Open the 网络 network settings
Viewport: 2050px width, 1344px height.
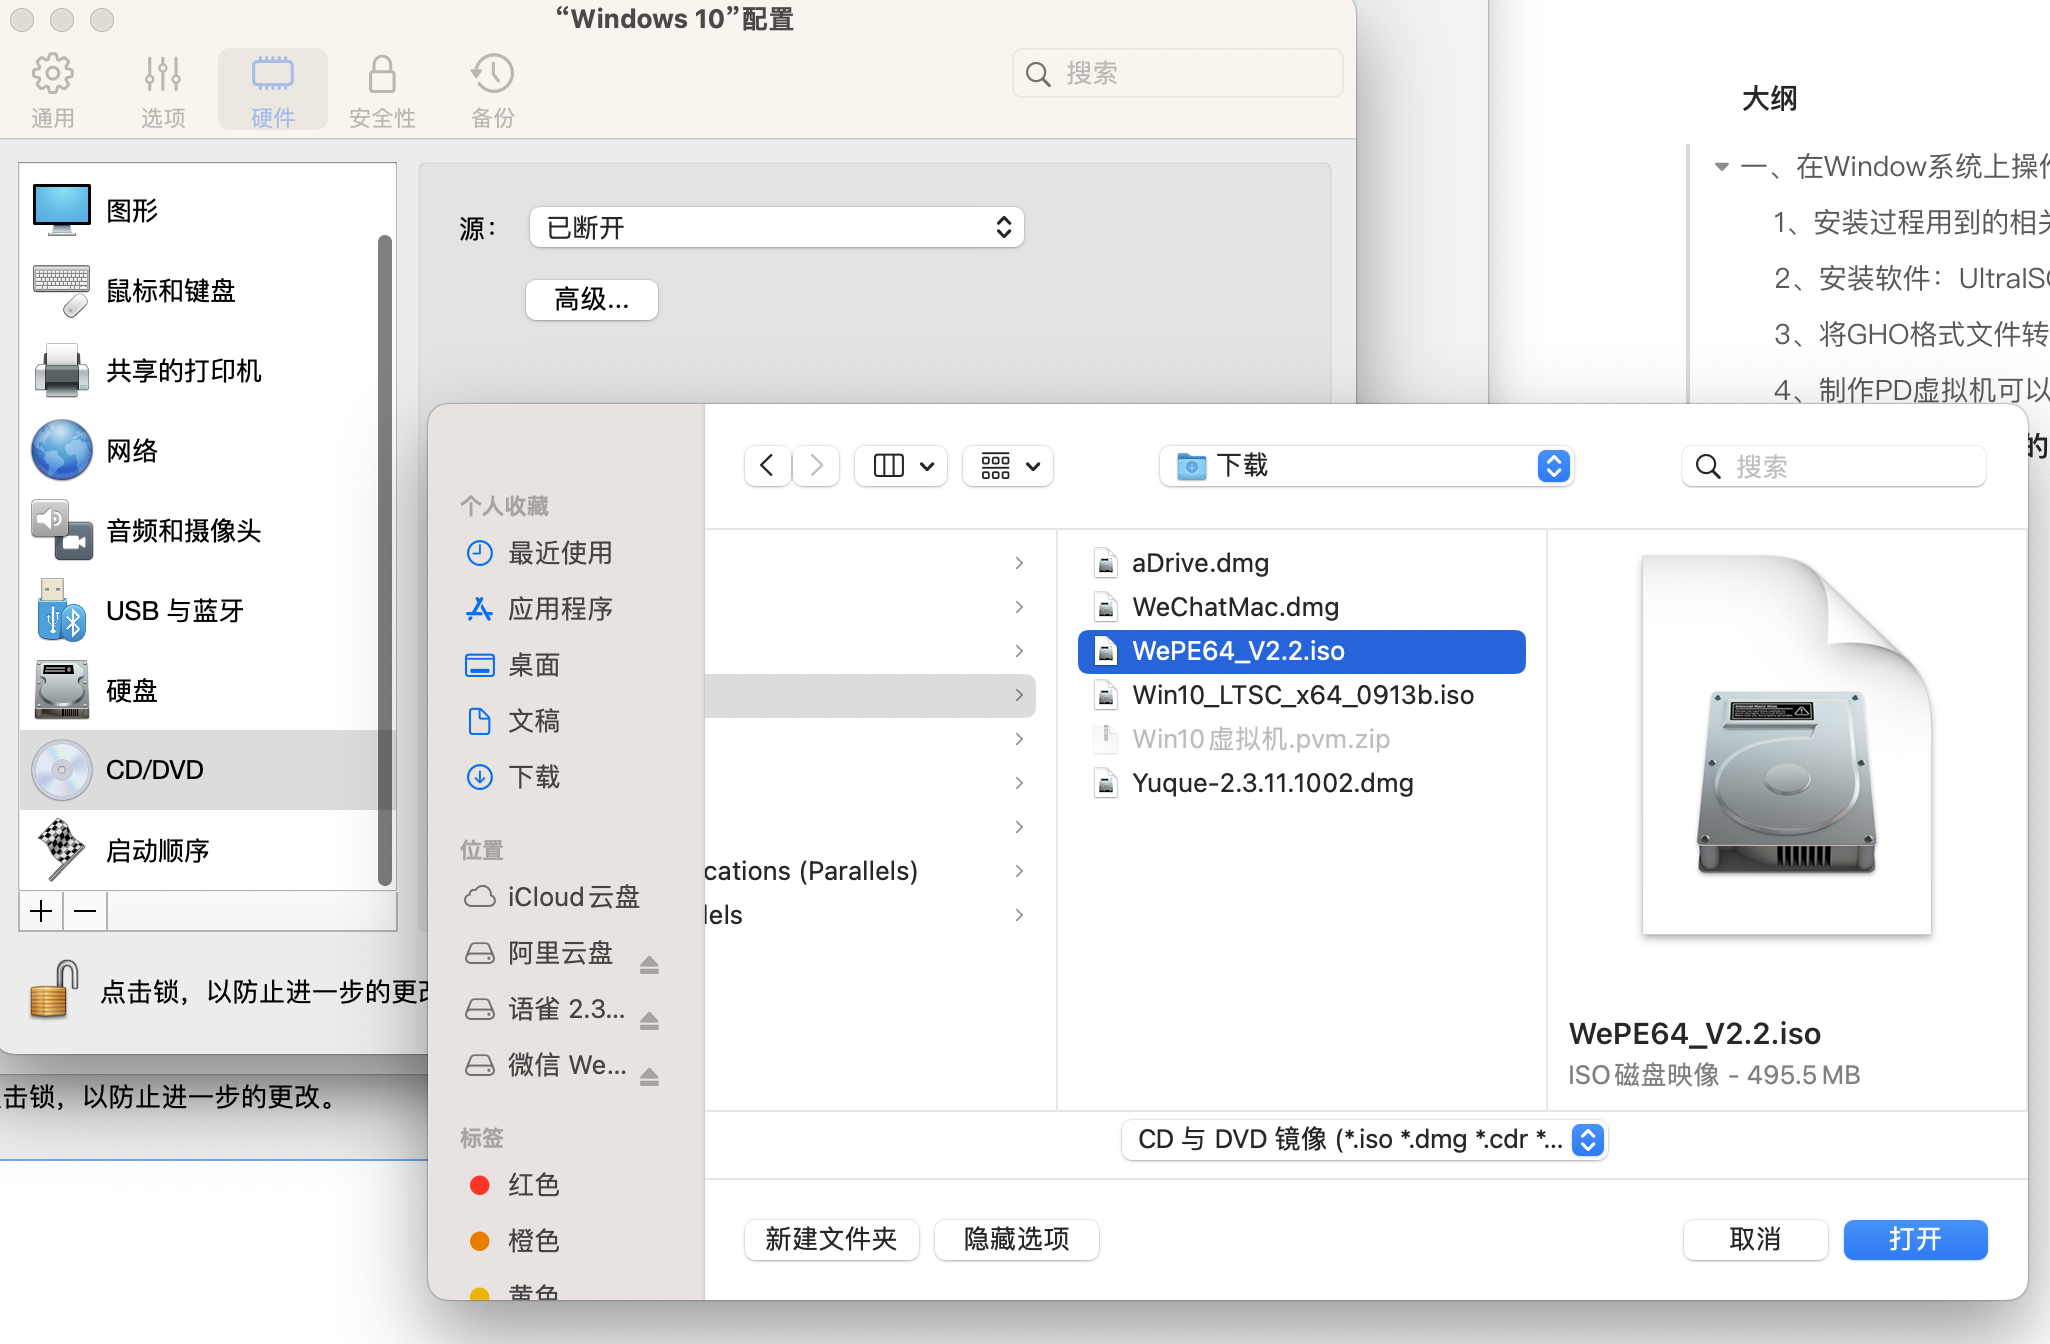point(132,451)
